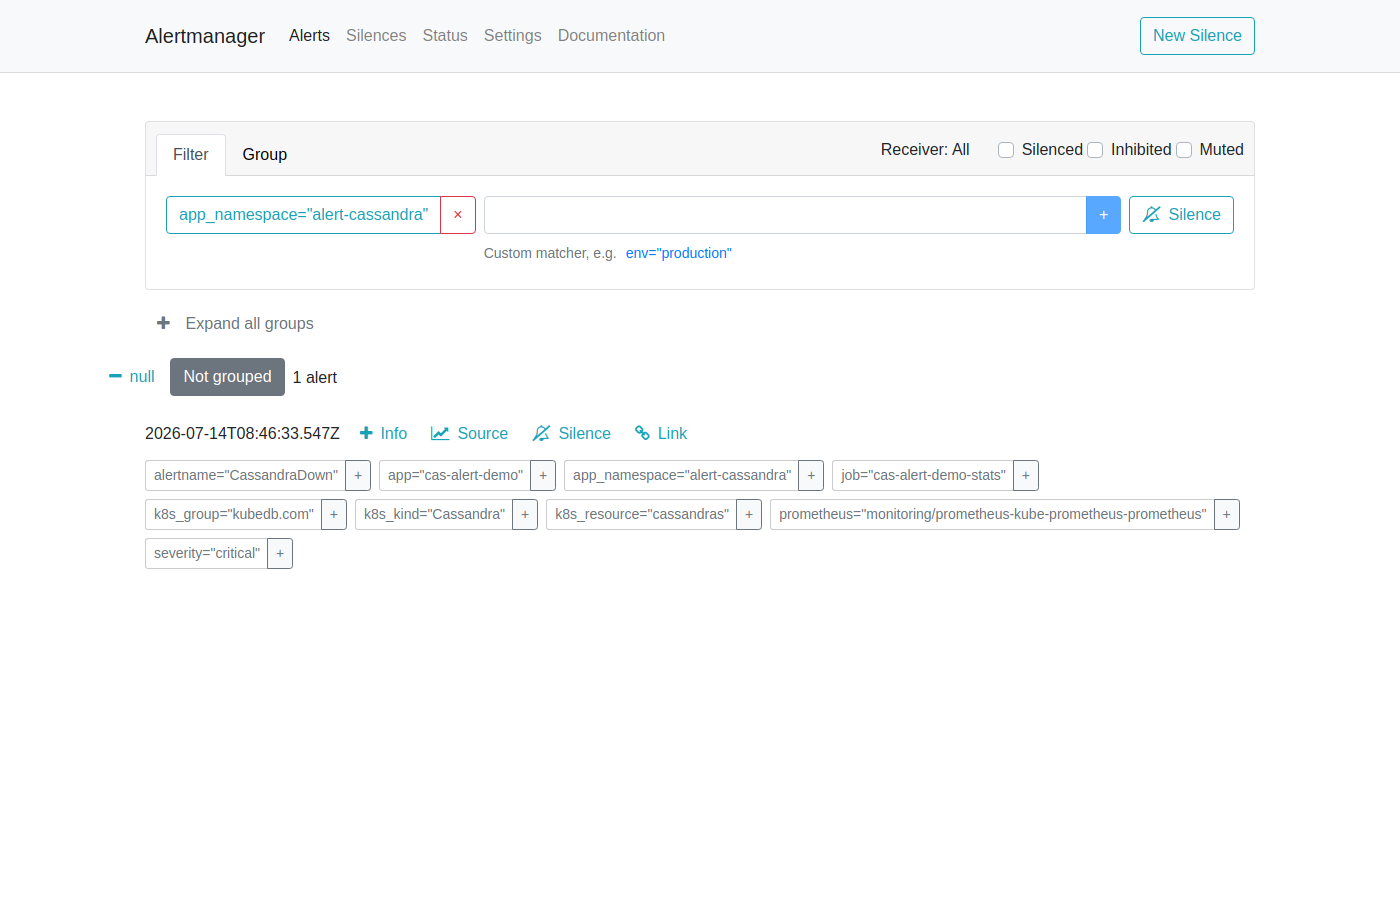Show alert Info details
This screenshot has height=900, width=1400.
click(383, 433)
